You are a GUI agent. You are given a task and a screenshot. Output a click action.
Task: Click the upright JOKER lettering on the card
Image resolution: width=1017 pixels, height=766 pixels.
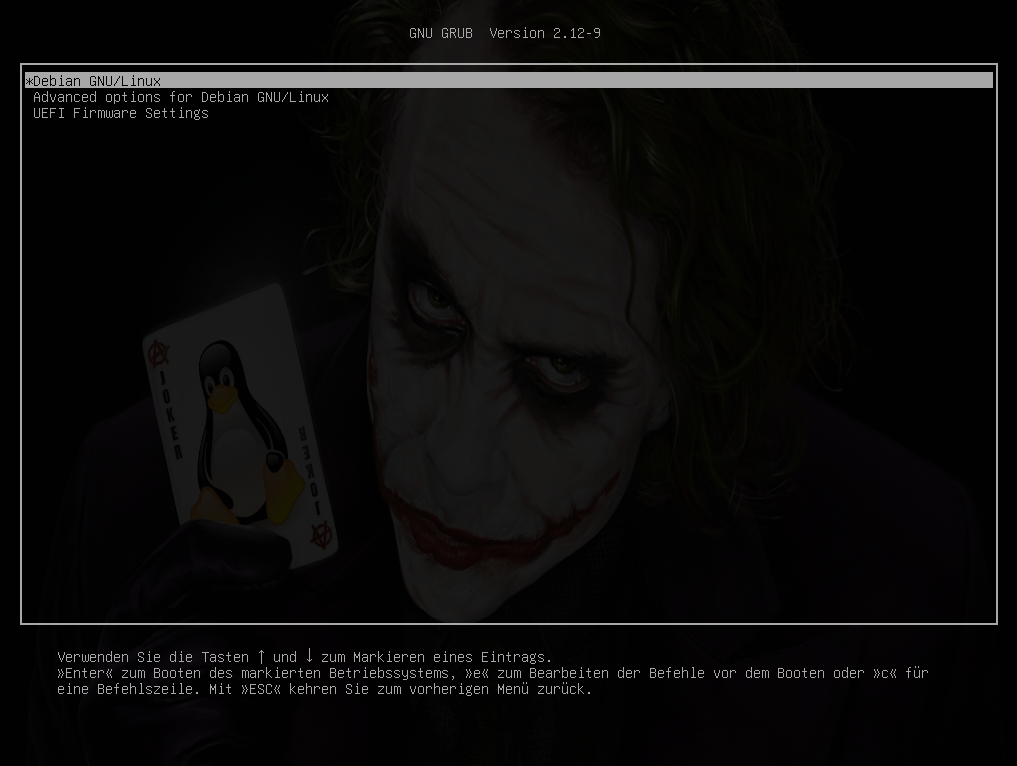171,422
